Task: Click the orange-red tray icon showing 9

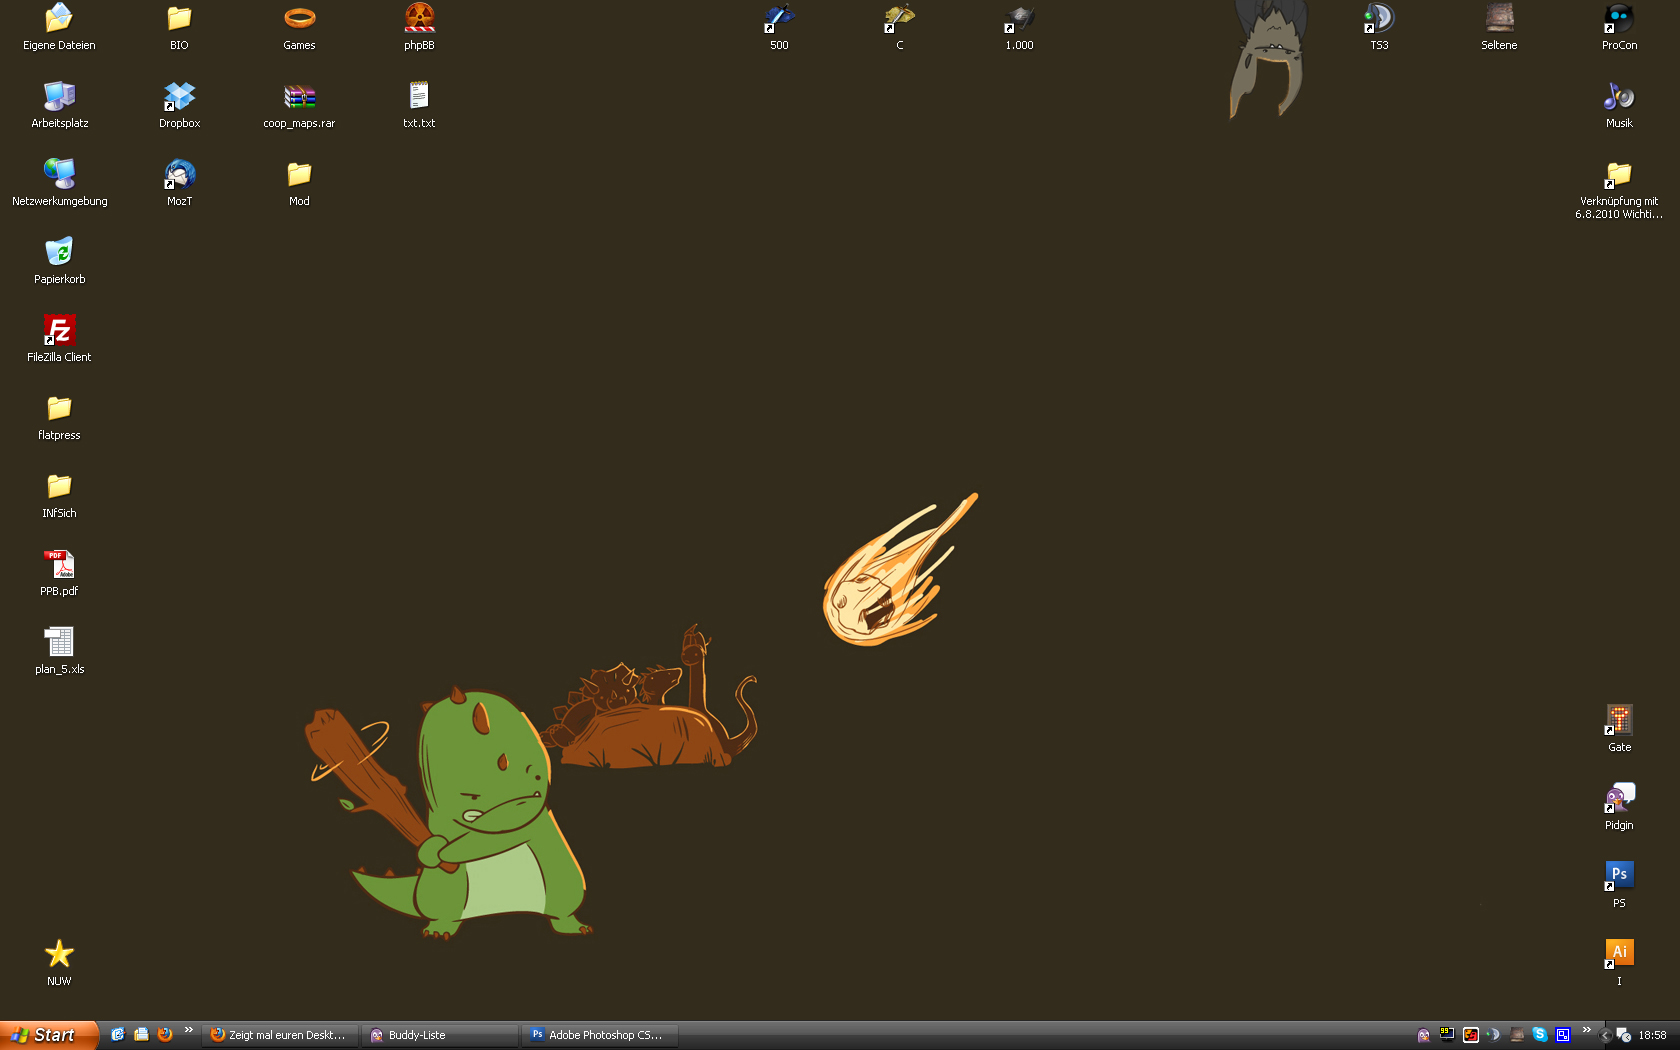Action: coord(1470,1035)
